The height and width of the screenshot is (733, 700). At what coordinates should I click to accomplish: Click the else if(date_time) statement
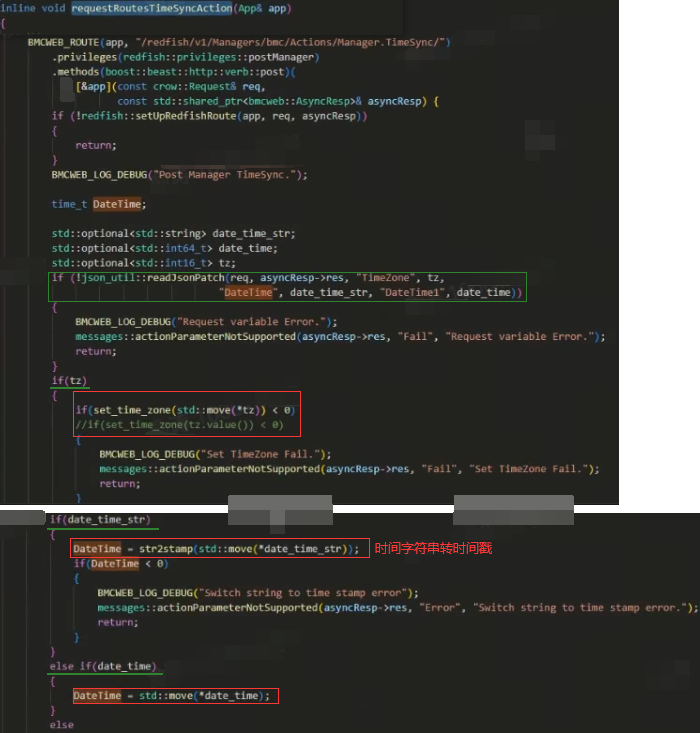pos(103,666)
